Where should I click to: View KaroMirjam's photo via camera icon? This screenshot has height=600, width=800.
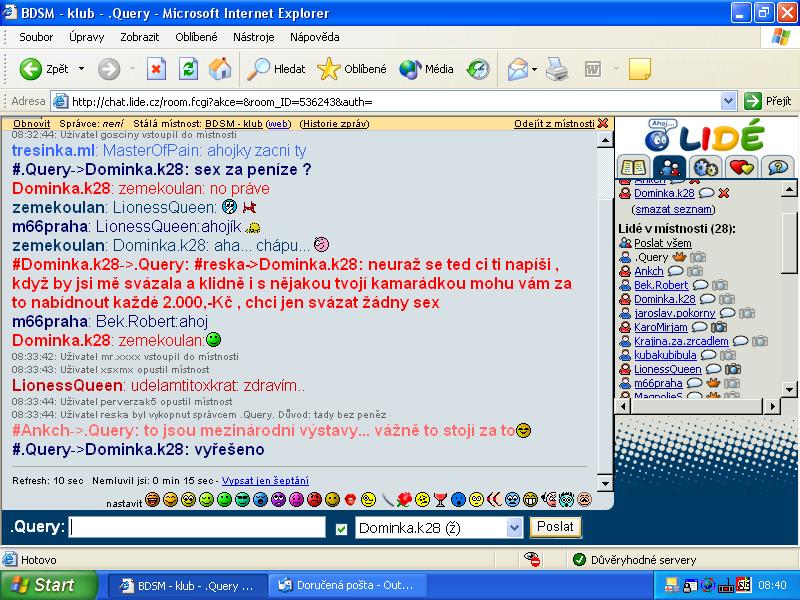pos(718,327)
